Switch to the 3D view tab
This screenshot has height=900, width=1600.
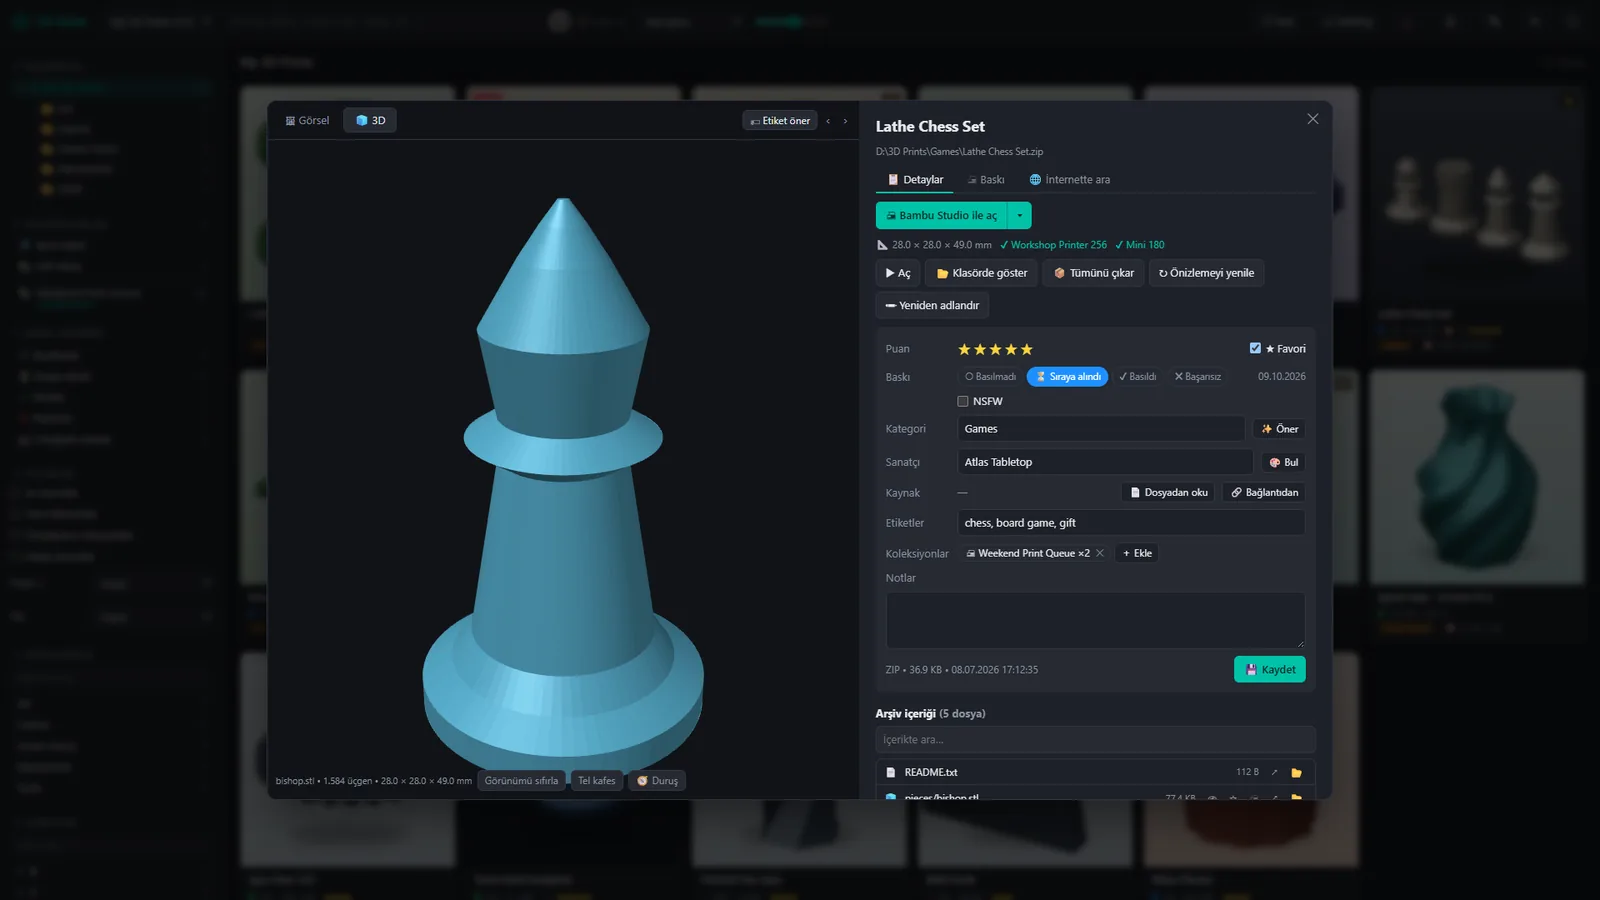[x=370, y=120]
